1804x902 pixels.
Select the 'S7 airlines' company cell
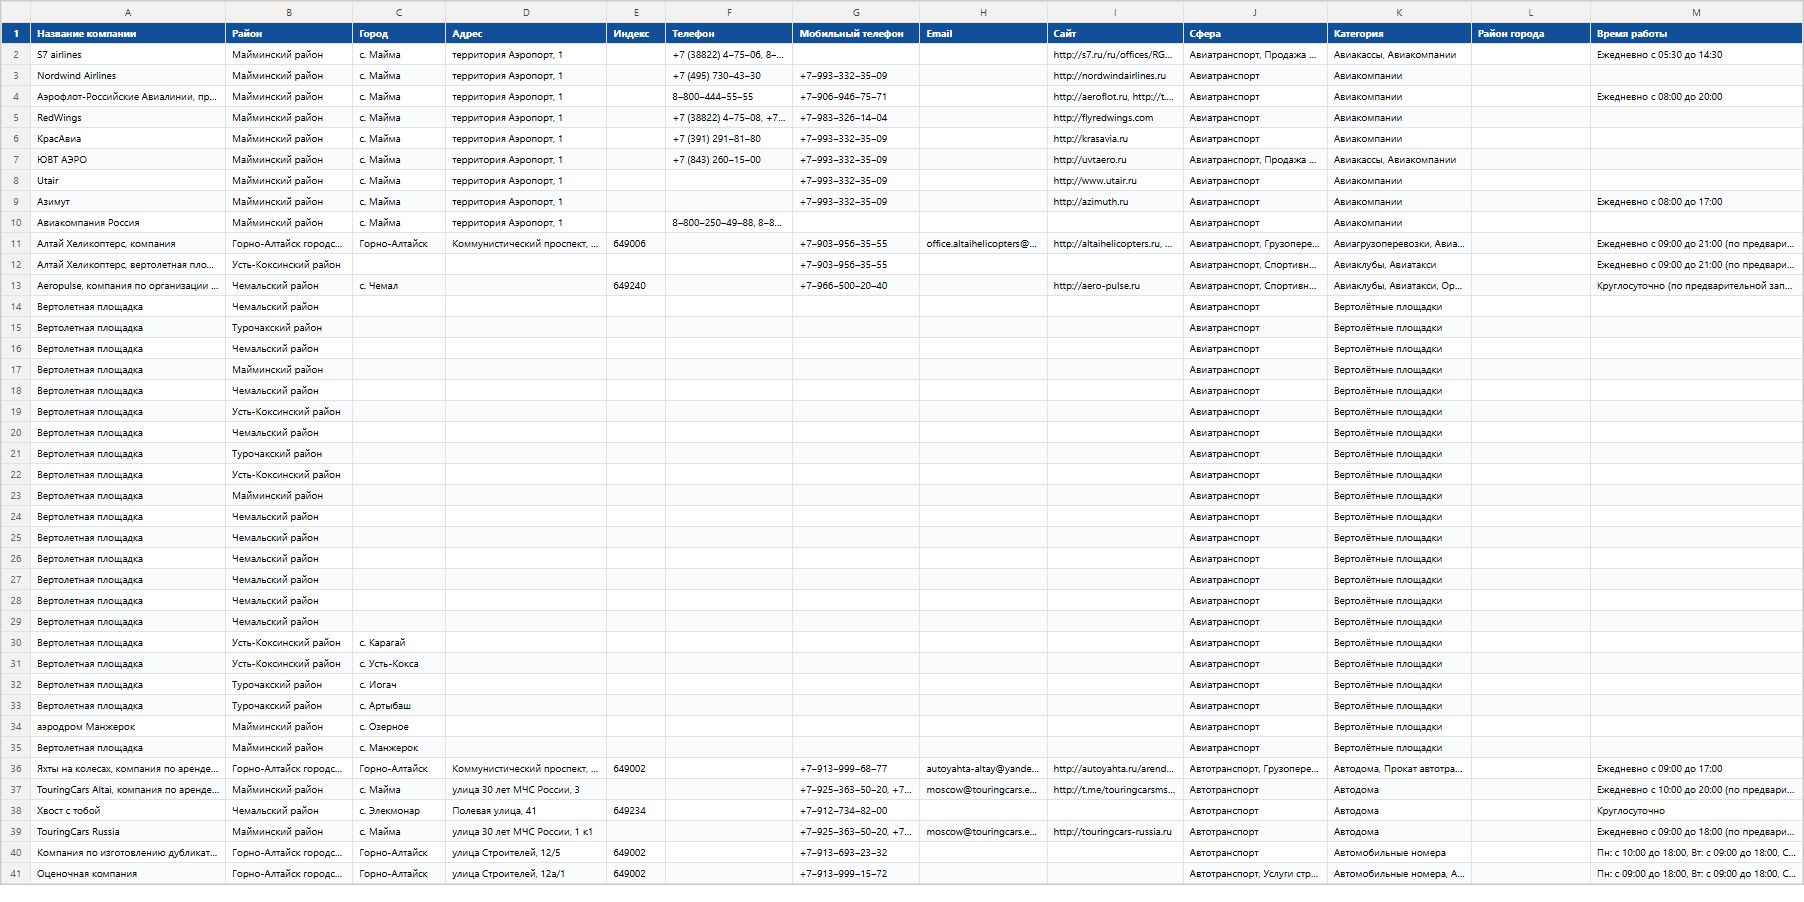pos(128,55)
